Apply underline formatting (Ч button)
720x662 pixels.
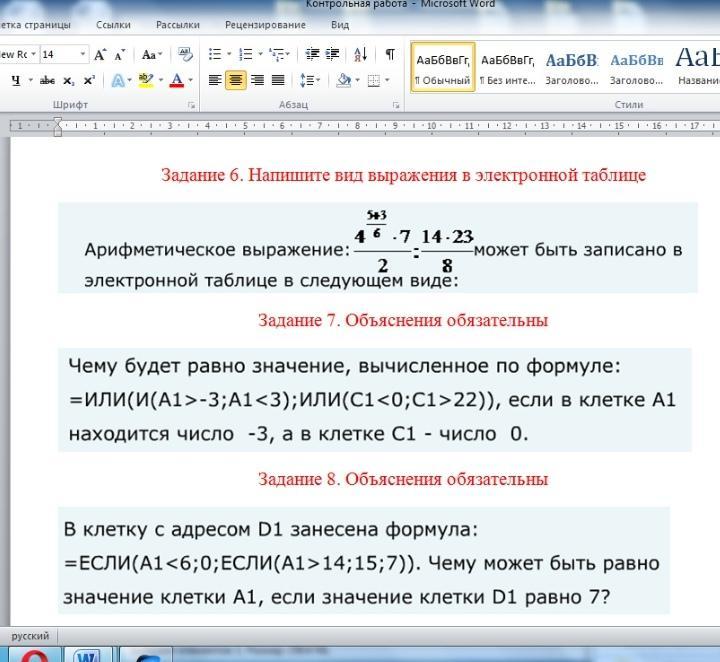pyautogui.click(x=16, y=80)
